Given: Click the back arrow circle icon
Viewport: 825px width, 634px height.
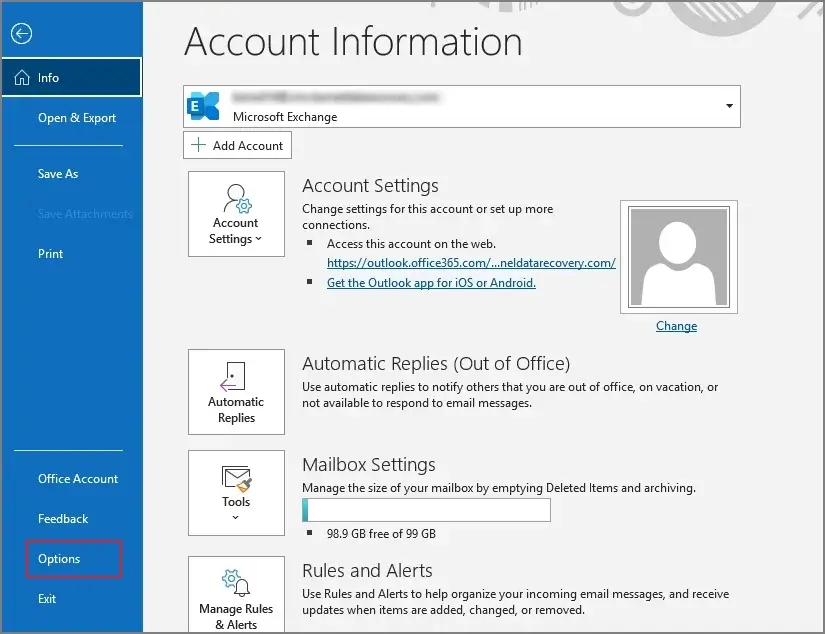Looking at the screenshot, I should [21, 34].
